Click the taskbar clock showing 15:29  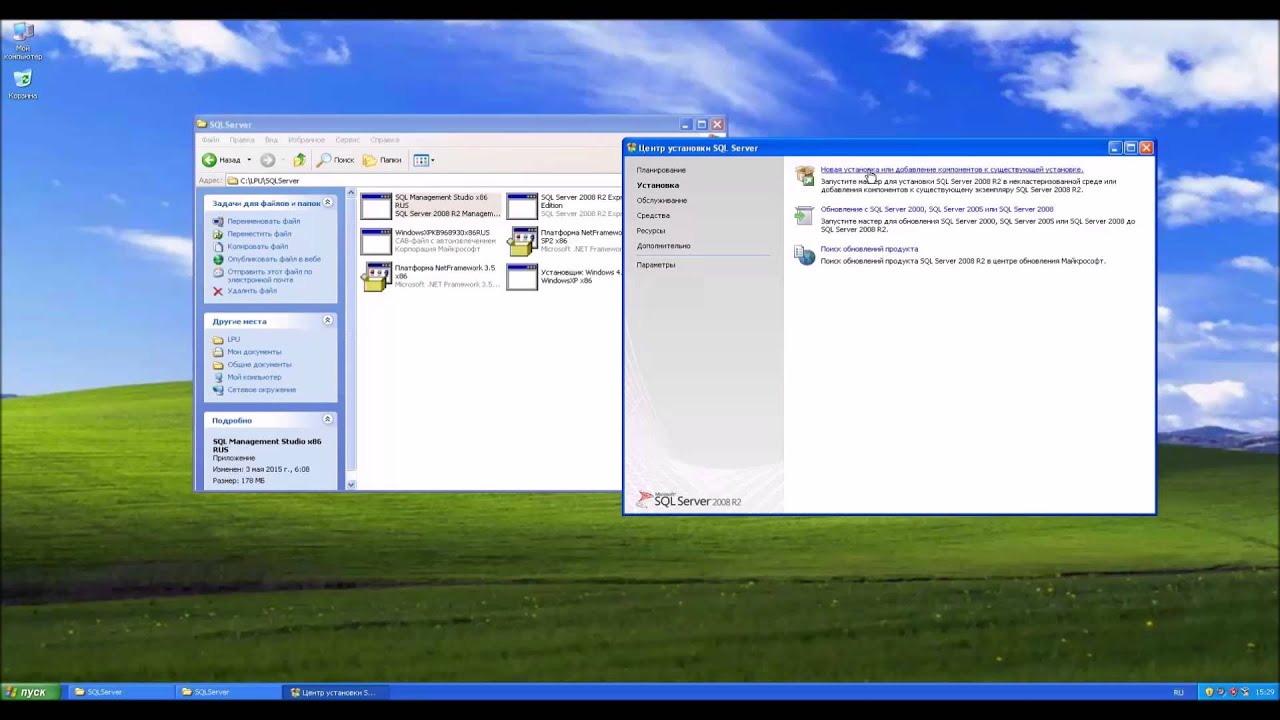click(x=1265, y=692)
